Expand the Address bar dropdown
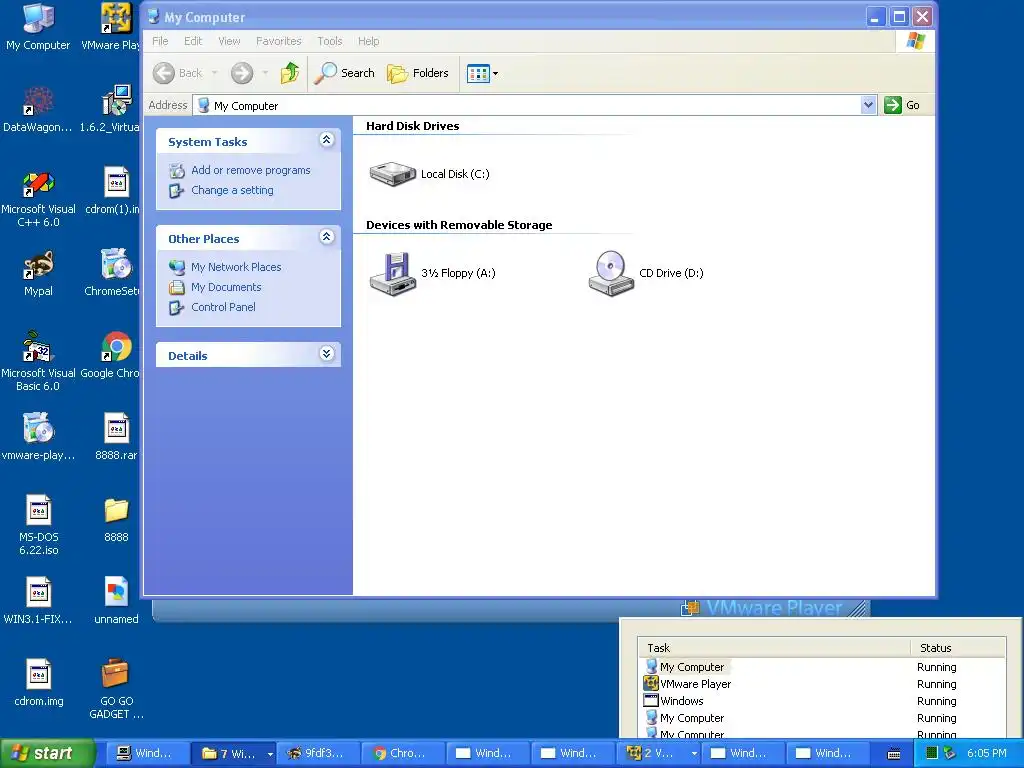The width and height of the screenshot is (1024, 768). (x=868, y=105)
